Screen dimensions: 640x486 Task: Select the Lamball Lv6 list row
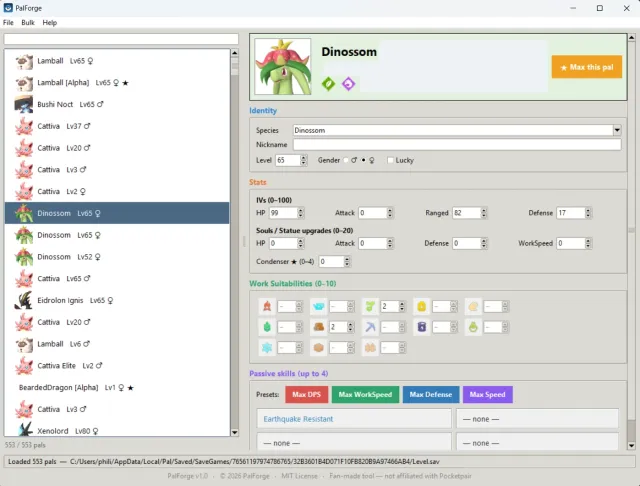[117, 344]
